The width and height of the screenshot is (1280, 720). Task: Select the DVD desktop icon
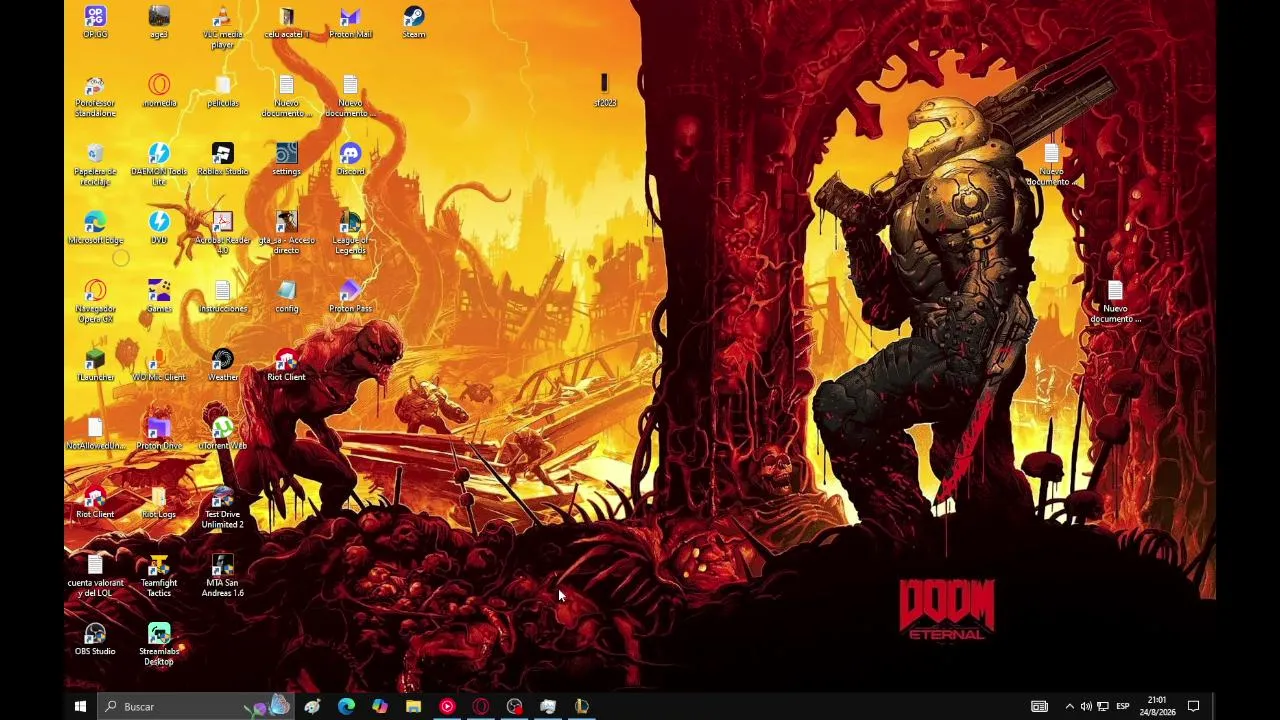tap(159, 228)
